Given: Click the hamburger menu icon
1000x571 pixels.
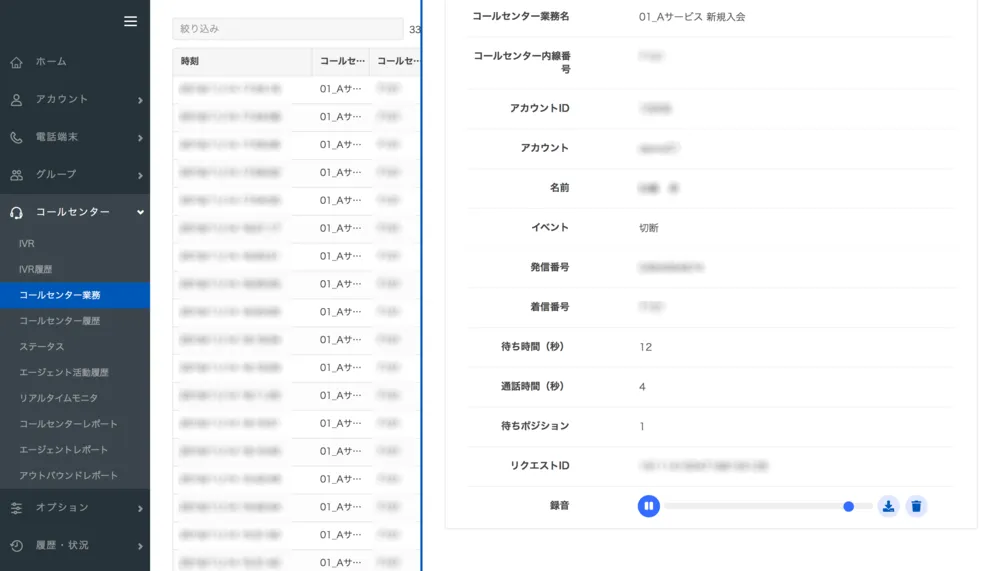Looking at the screenshot, I should [x=130, y=21].
